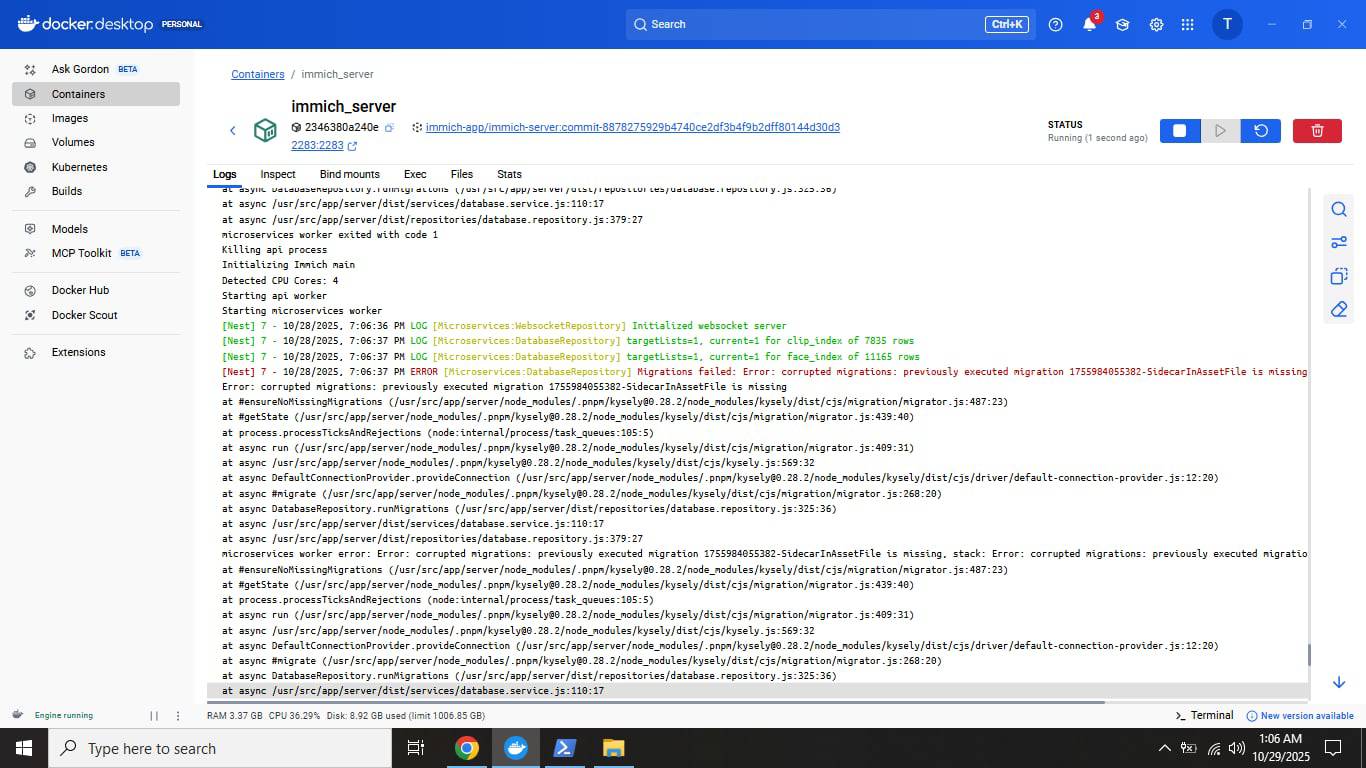The width and height of the screenshot is (1366, 768).
Task: Copy the container ID 2346380a240e
Action: click(x=389, y=128)
